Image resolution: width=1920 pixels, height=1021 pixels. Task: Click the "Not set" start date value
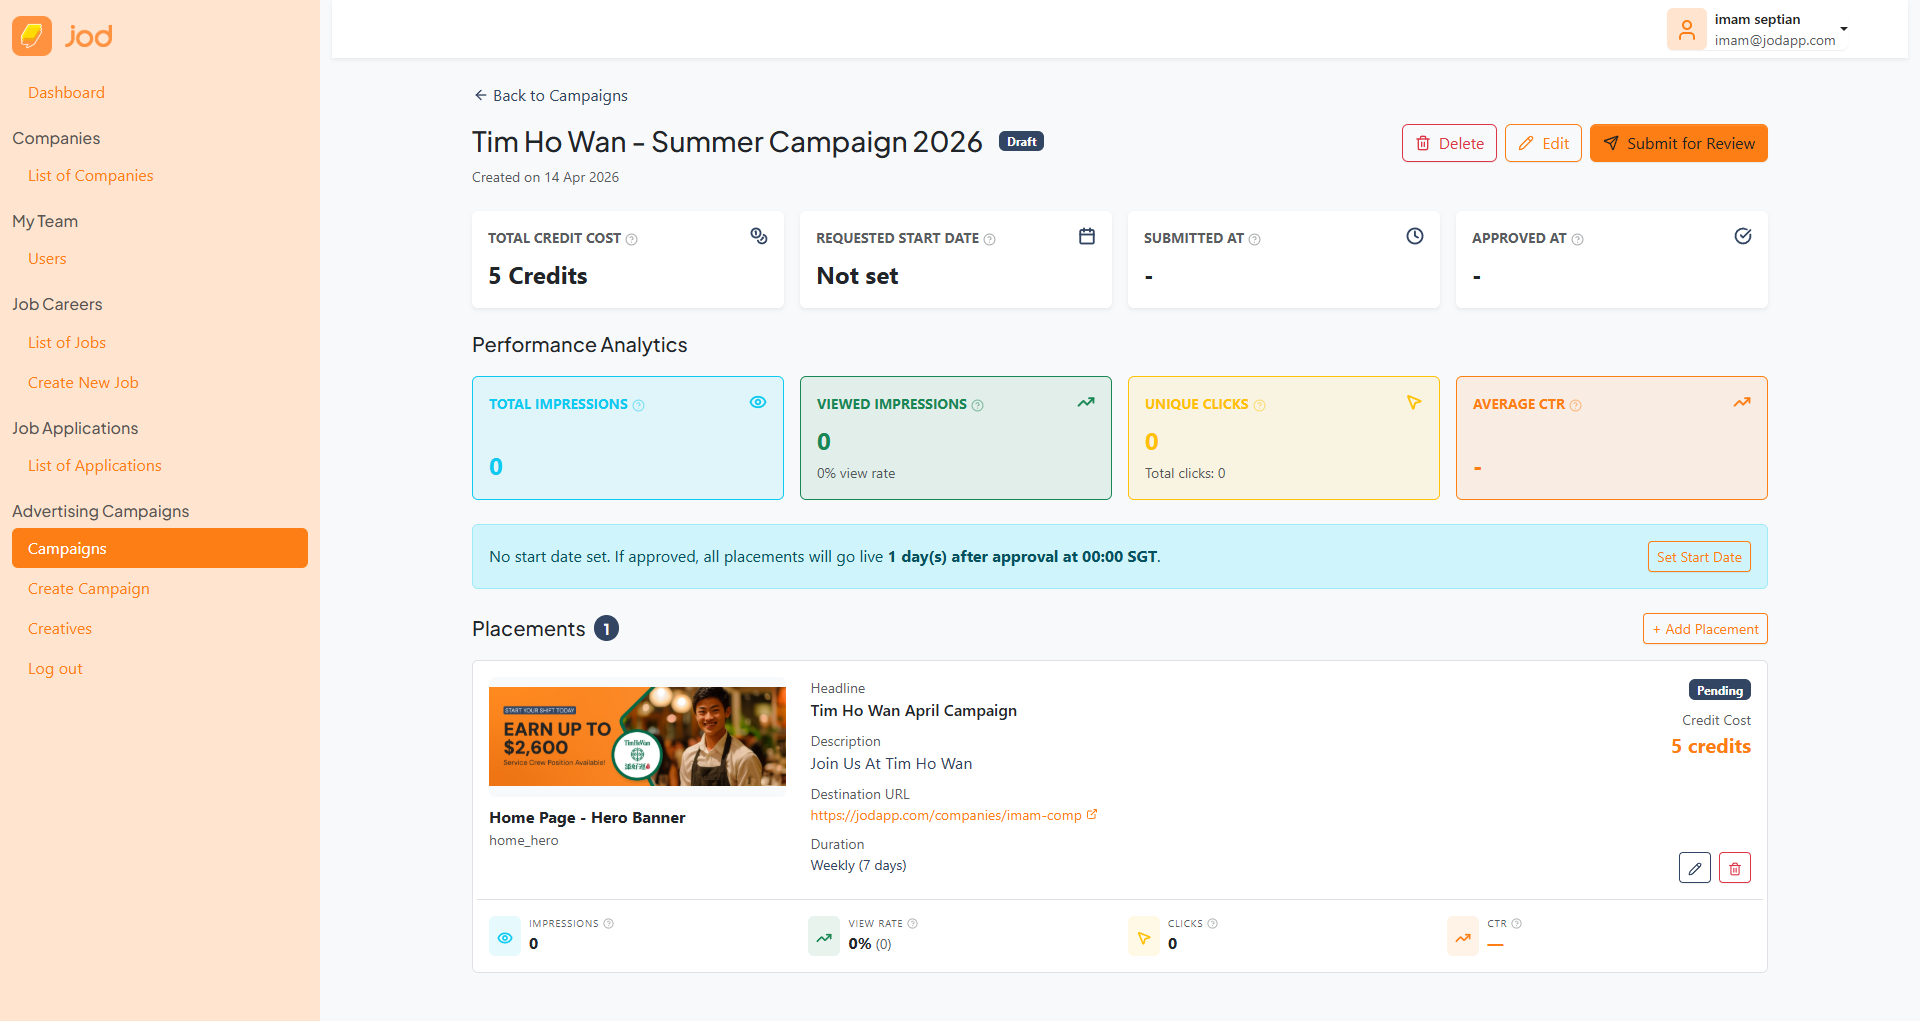point(857,276)
